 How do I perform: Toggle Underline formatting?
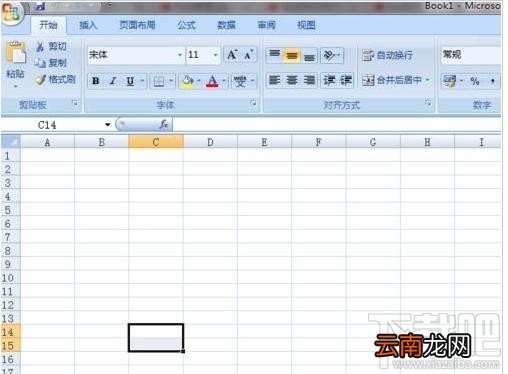[130, 81]
